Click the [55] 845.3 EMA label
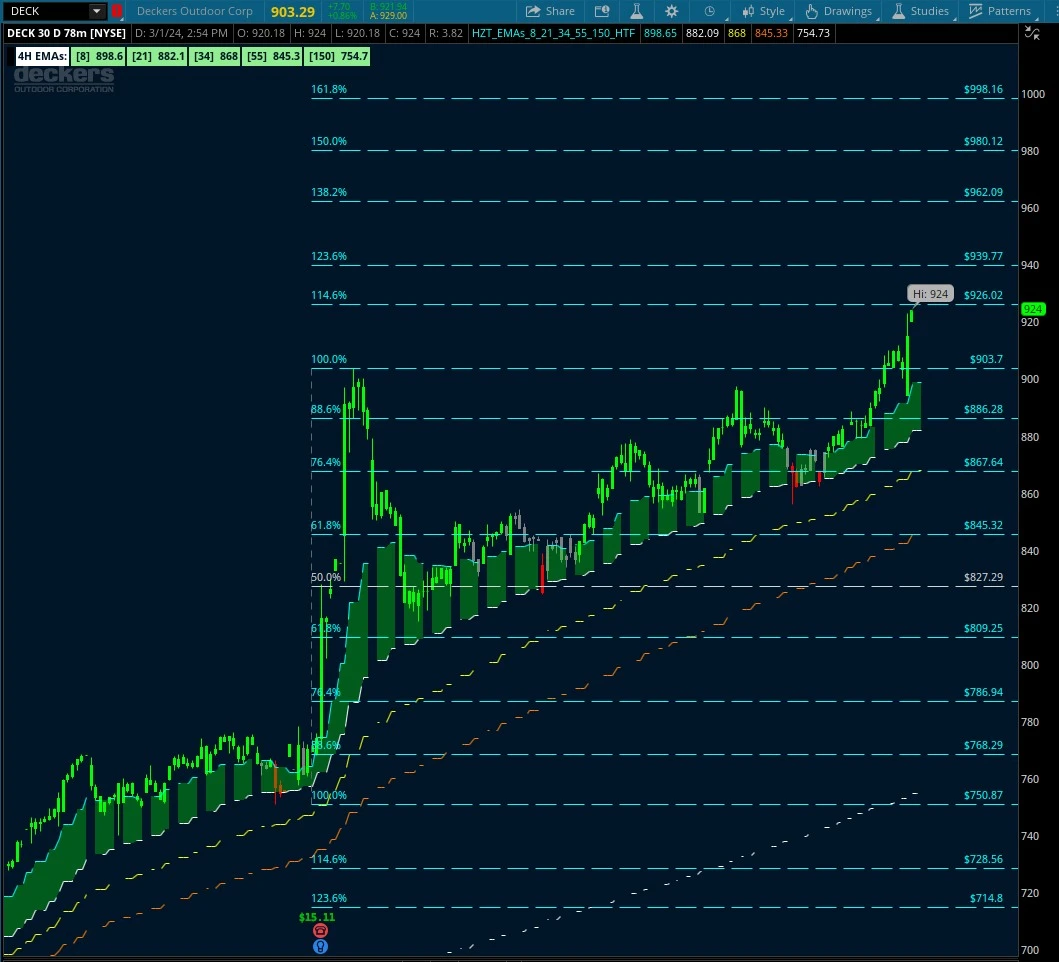Viewport: 1059px width, 962px height. click(273, 56)
